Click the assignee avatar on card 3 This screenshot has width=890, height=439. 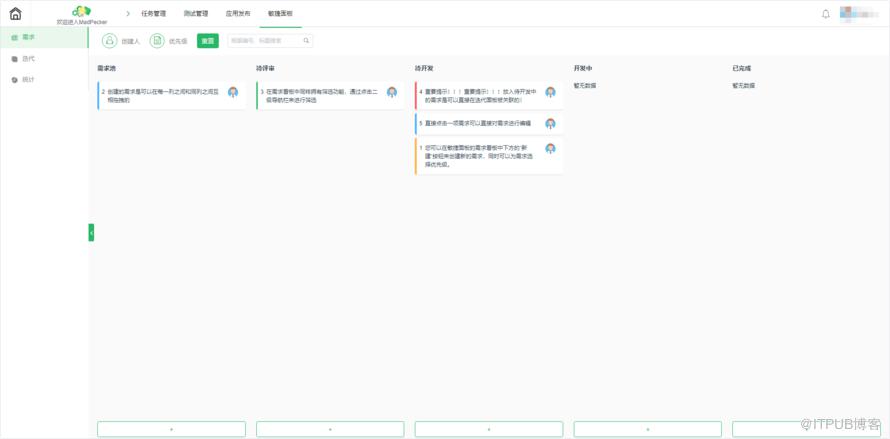coord(392,92)
